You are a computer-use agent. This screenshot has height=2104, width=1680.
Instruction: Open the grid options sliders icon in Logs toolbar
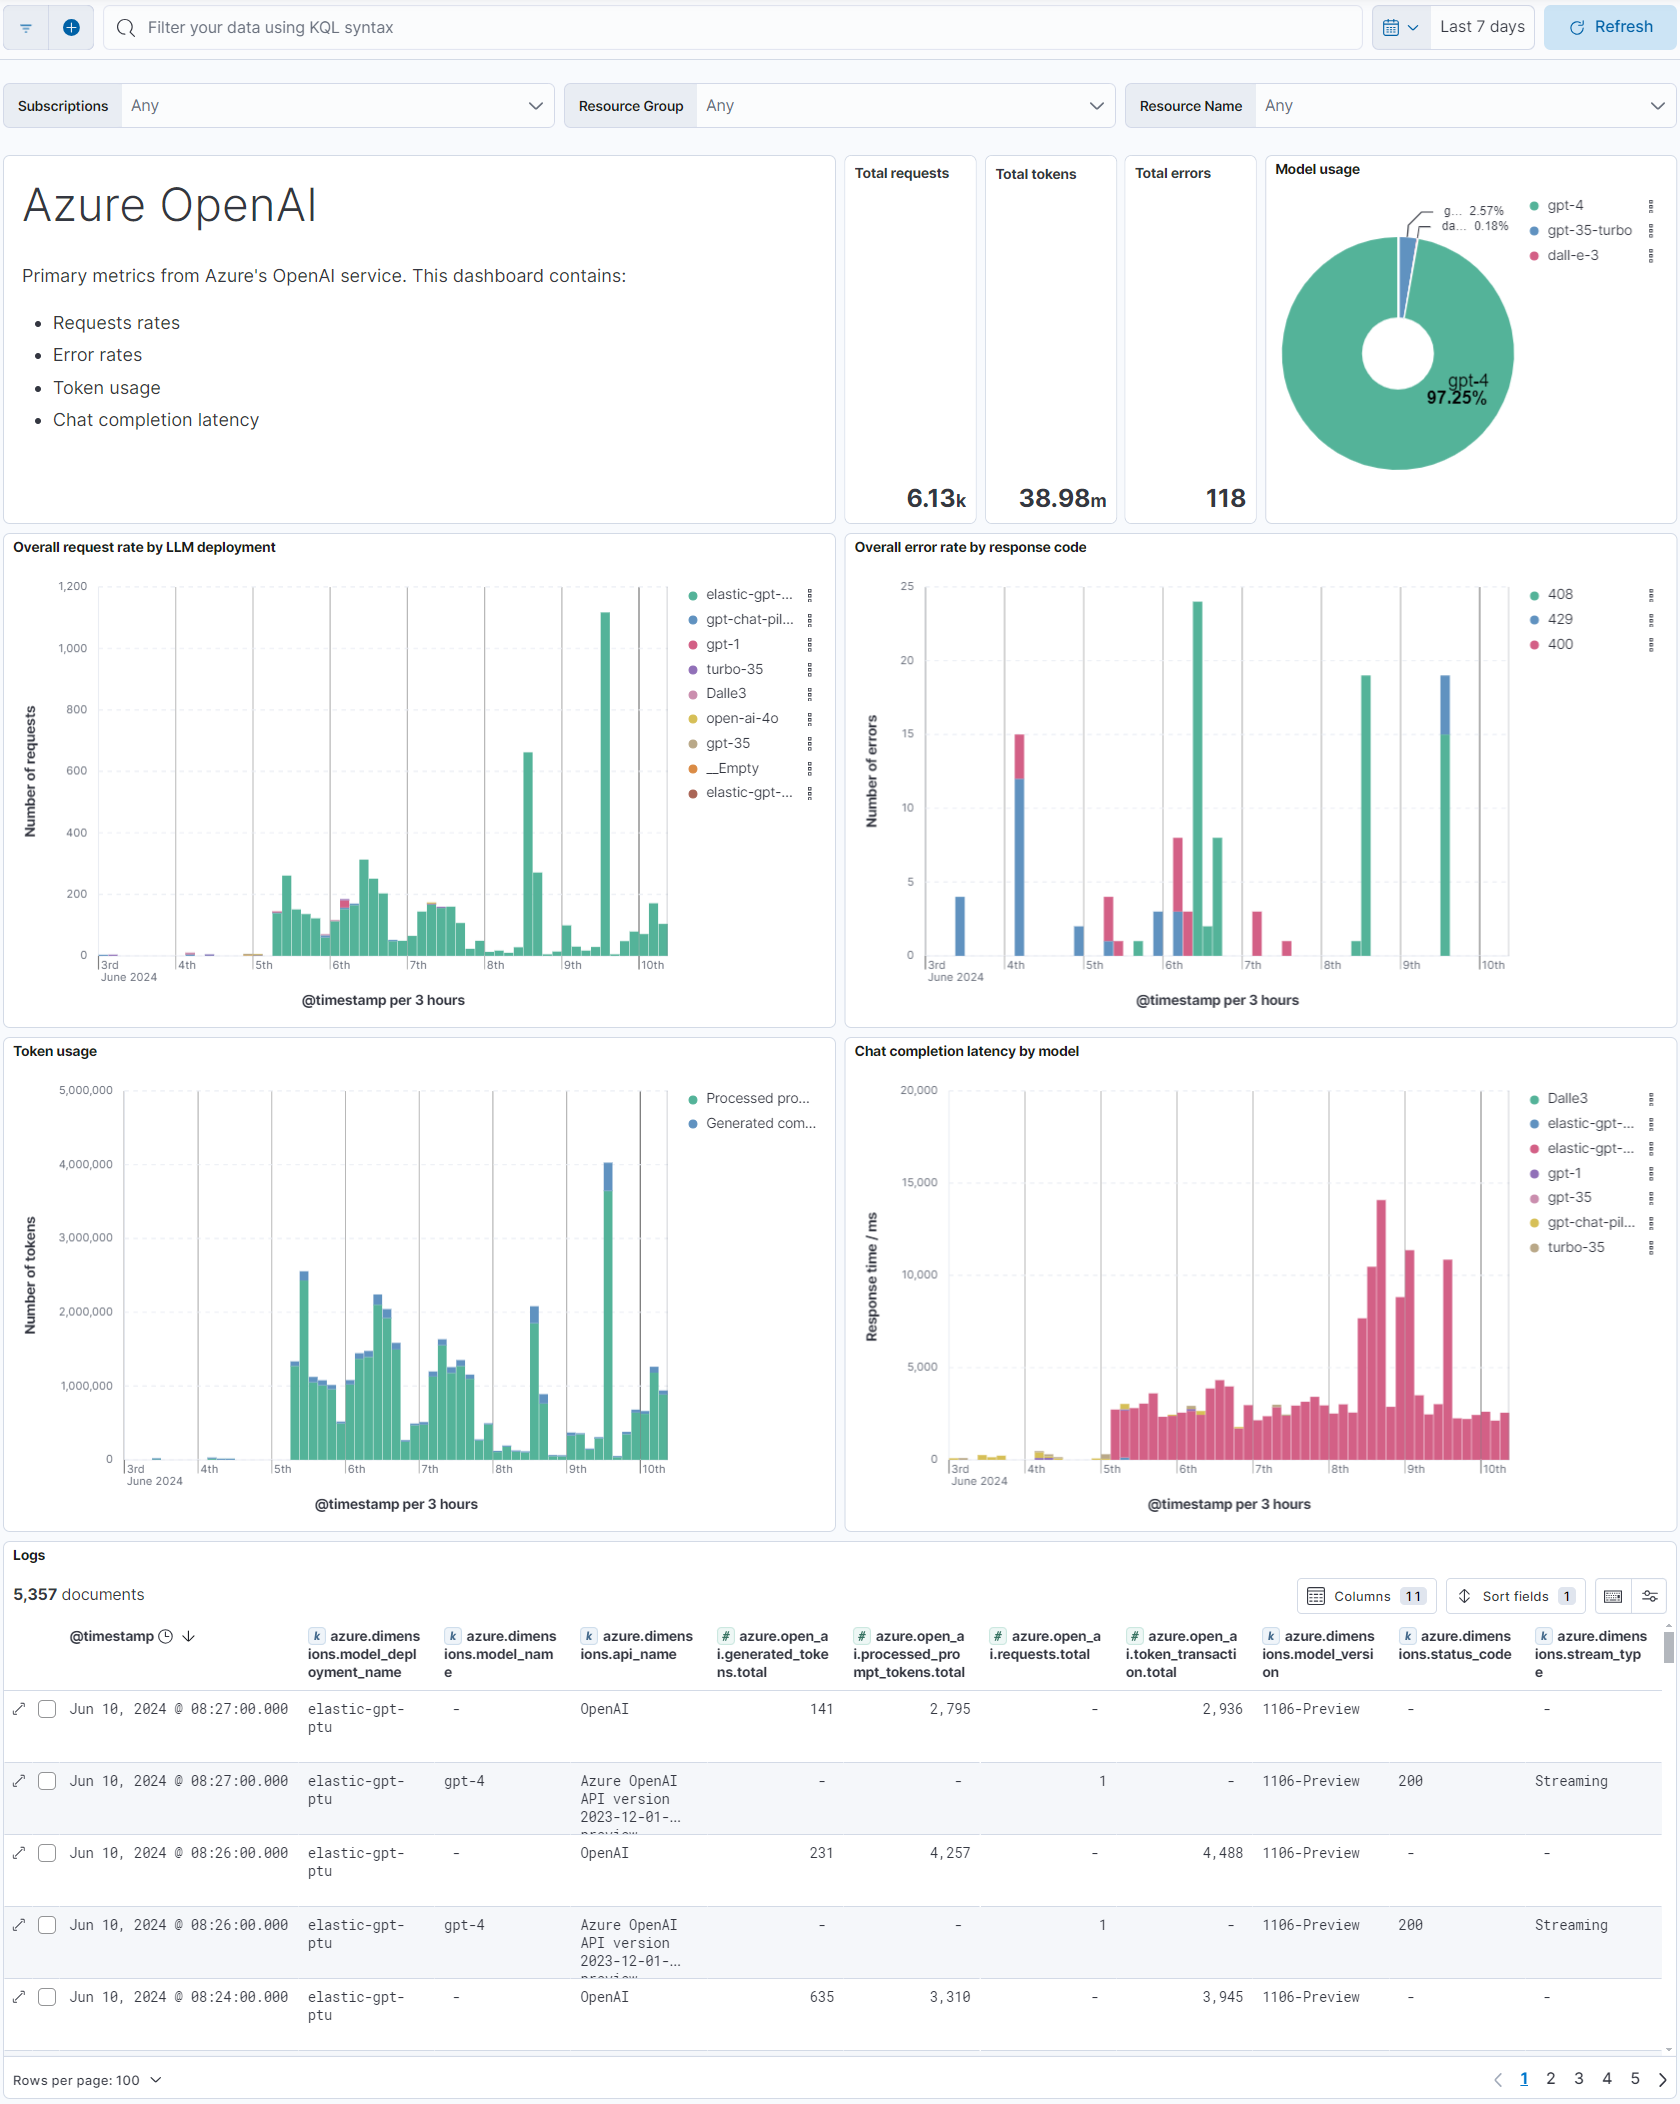1650,1596
